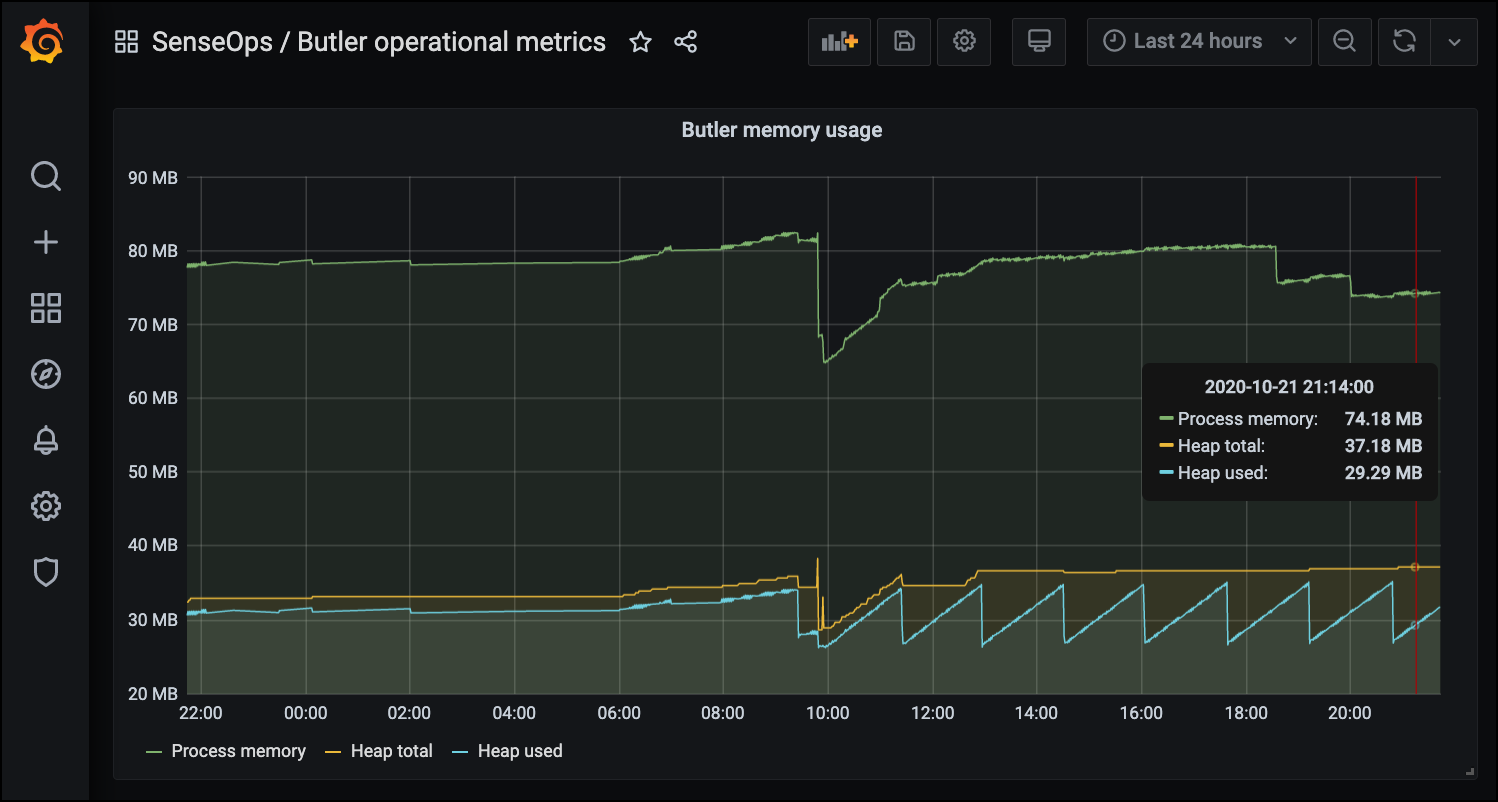Click the Create plus icon in sidebar

[46, 242]
